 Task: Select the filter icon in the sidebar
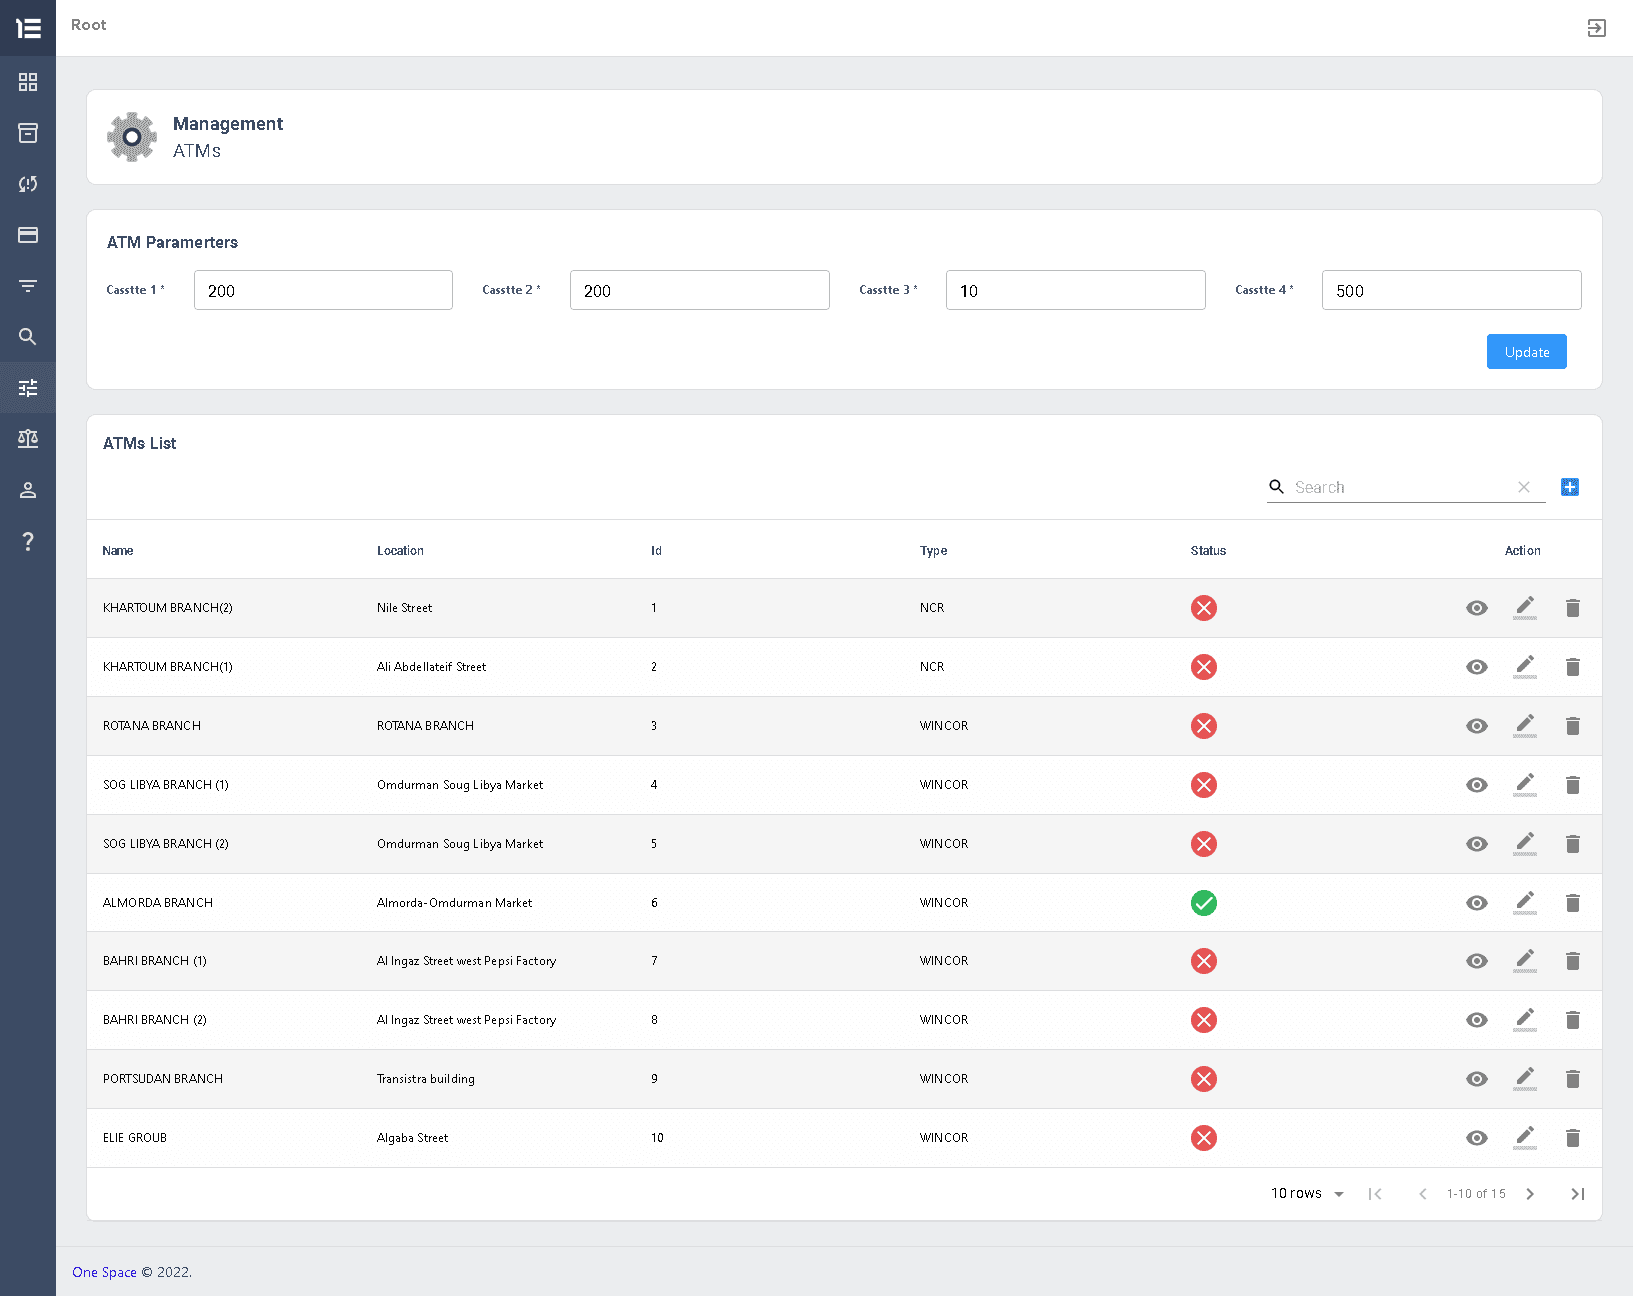pyautogui.click(x=28, y=286)
